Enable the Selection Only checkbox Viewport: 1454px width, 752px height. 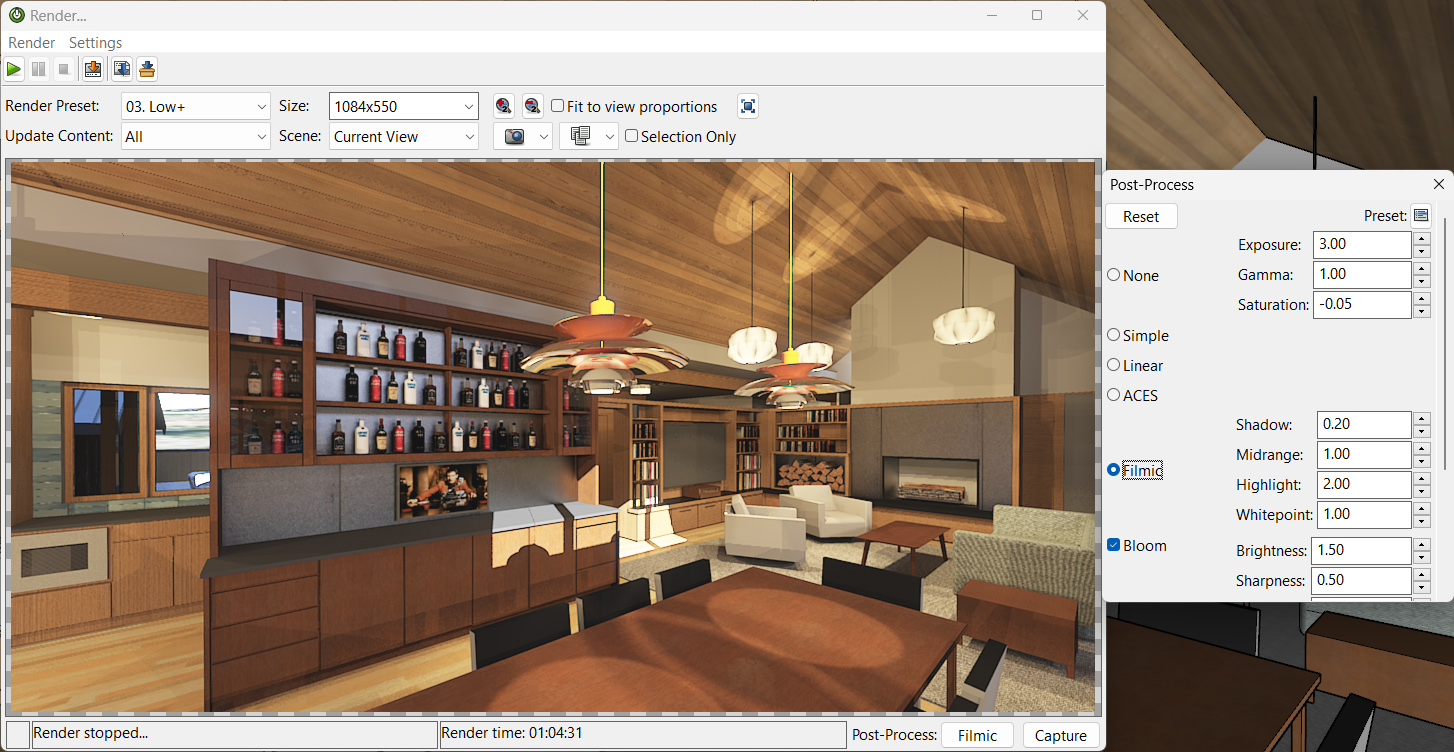click(x=632, y=136)
